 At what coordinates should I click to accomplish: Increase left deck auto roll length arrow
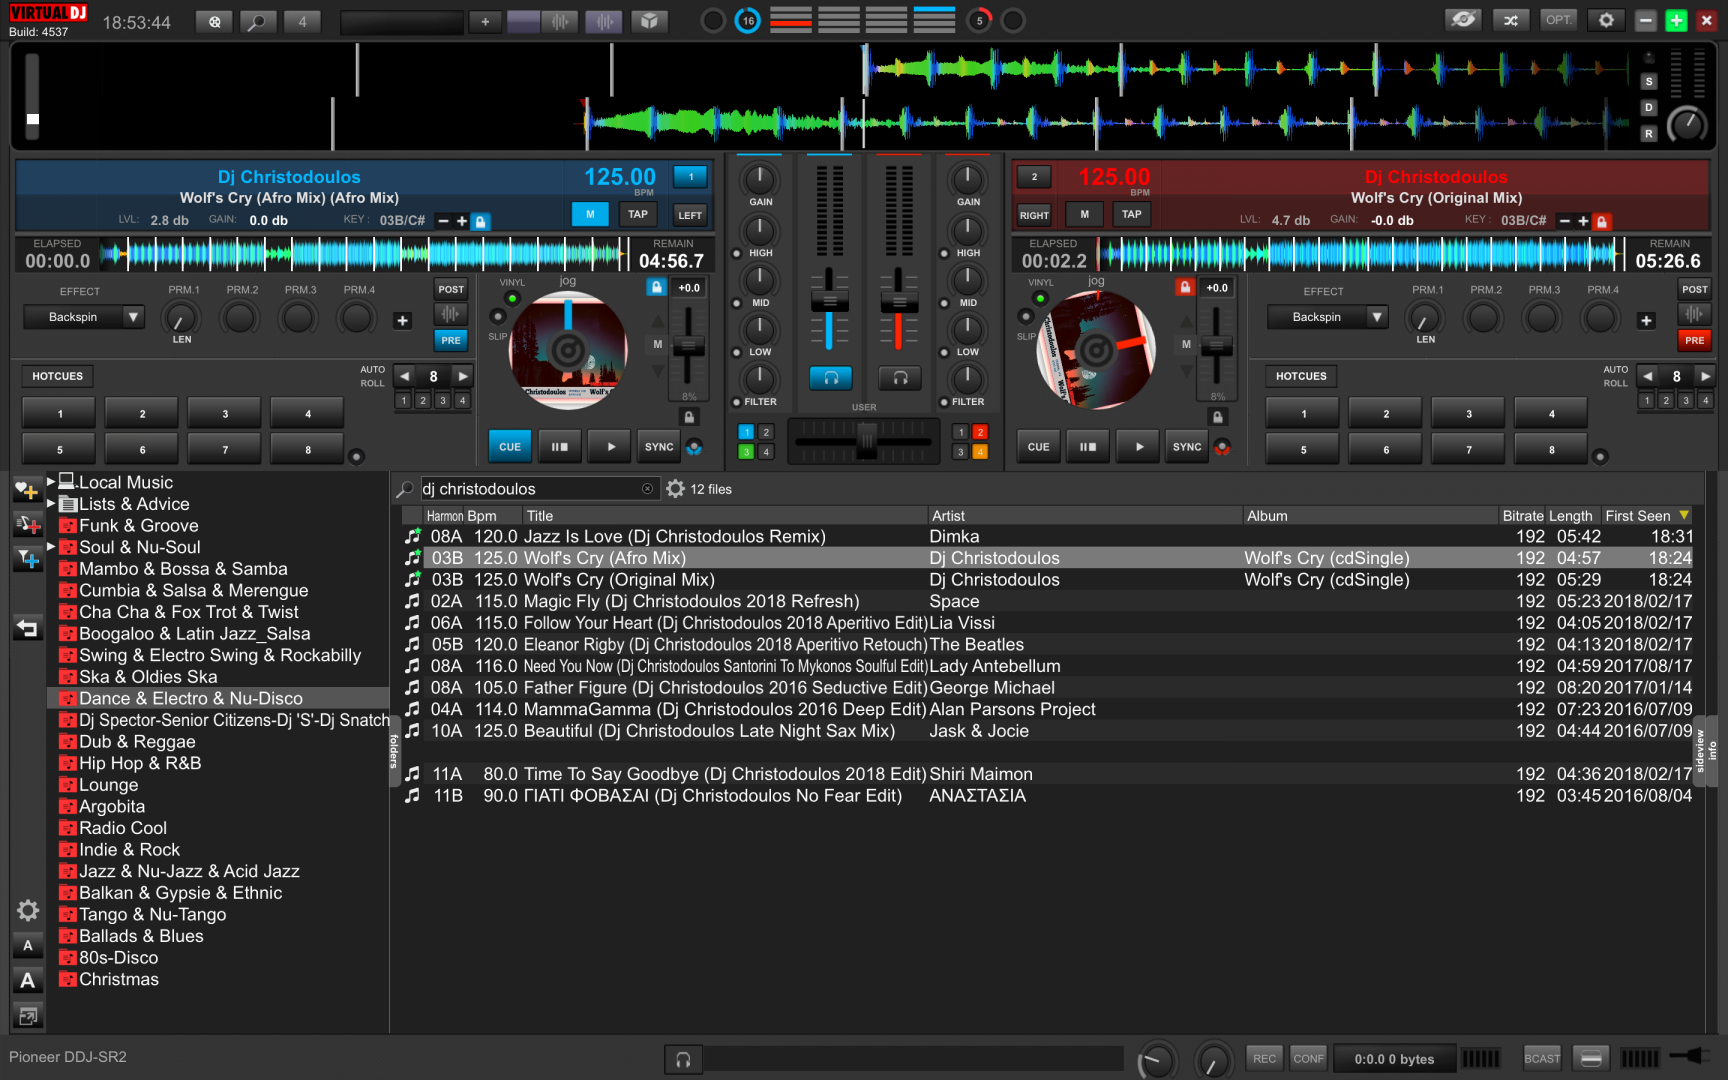[x=462, y=376]
